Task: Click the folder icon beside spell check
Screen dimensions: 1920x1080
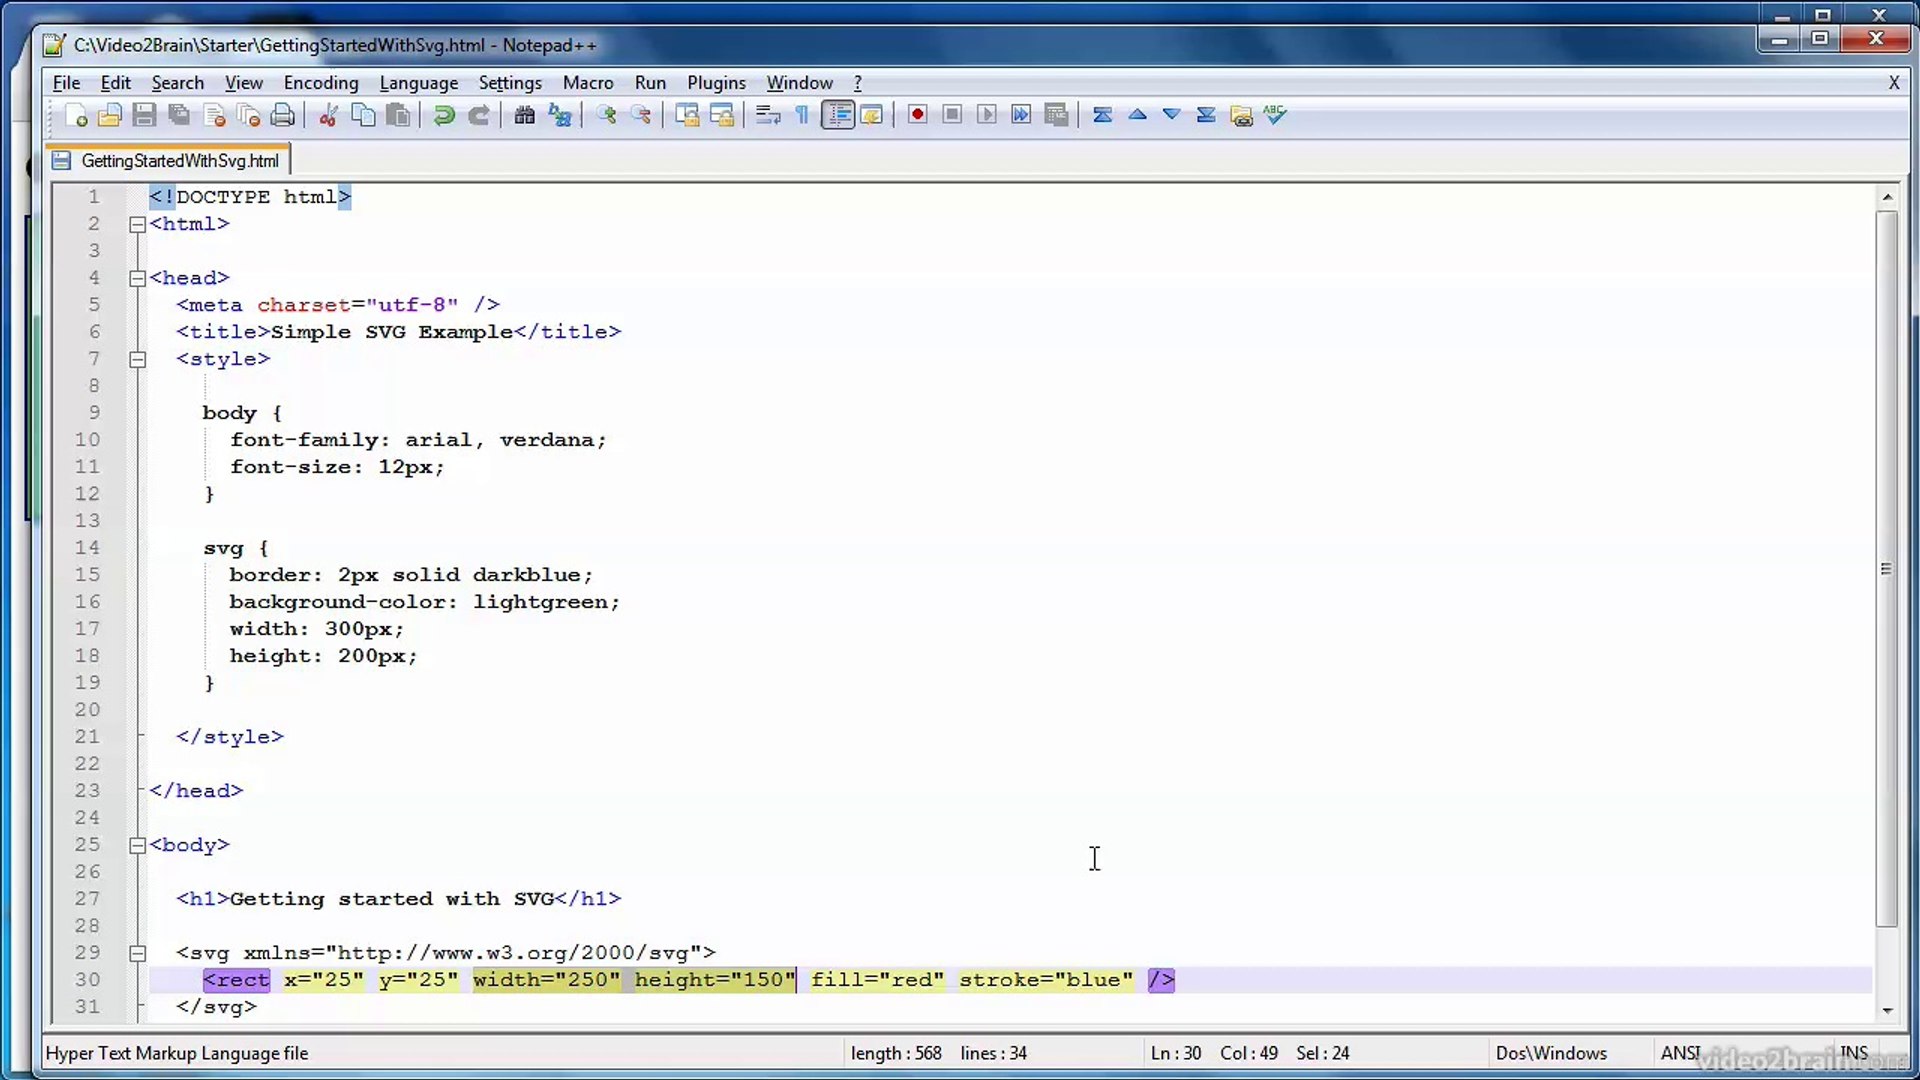Action: pyautogui.click(x=1241, y=115)
